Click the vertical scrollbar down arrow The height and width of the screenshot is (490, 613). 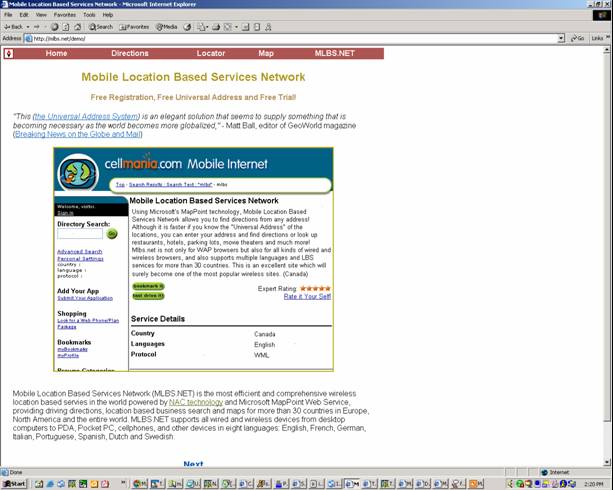pyautogui.click(x=607, y=463)
